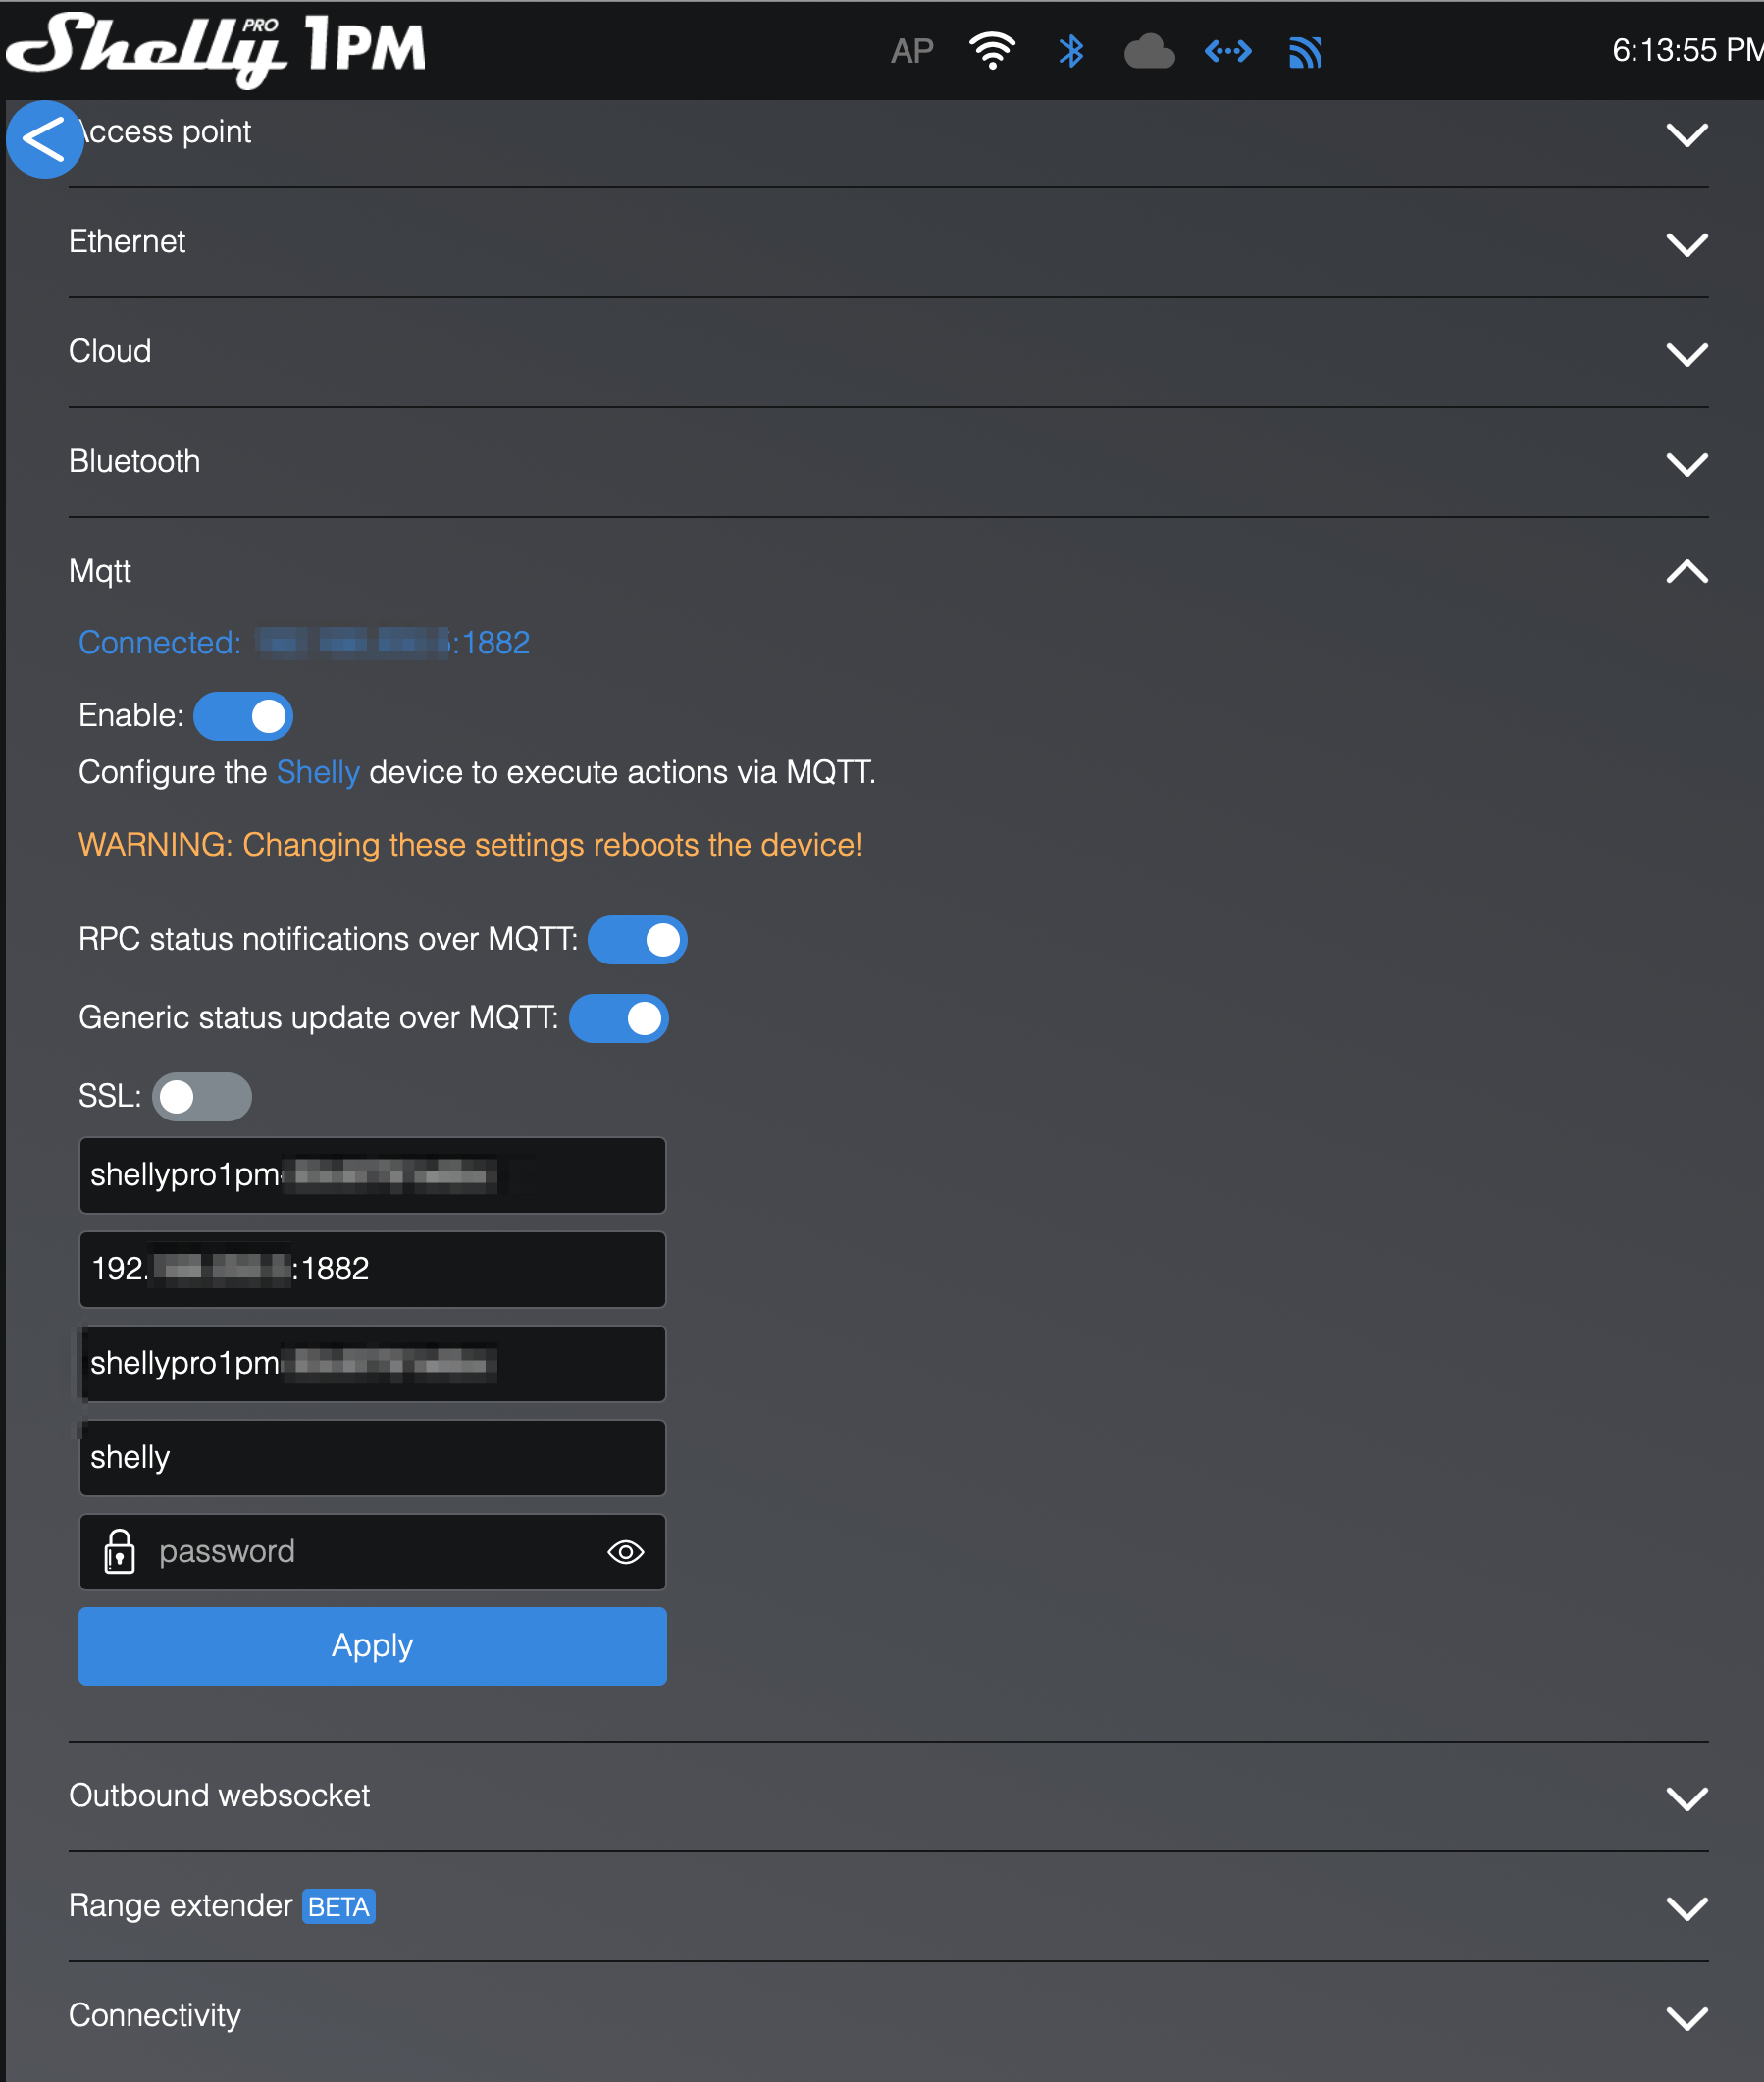Toggle Generic status update over MQTT
Viewport: 1764px width, 2082px height.
click(619, 1018)
